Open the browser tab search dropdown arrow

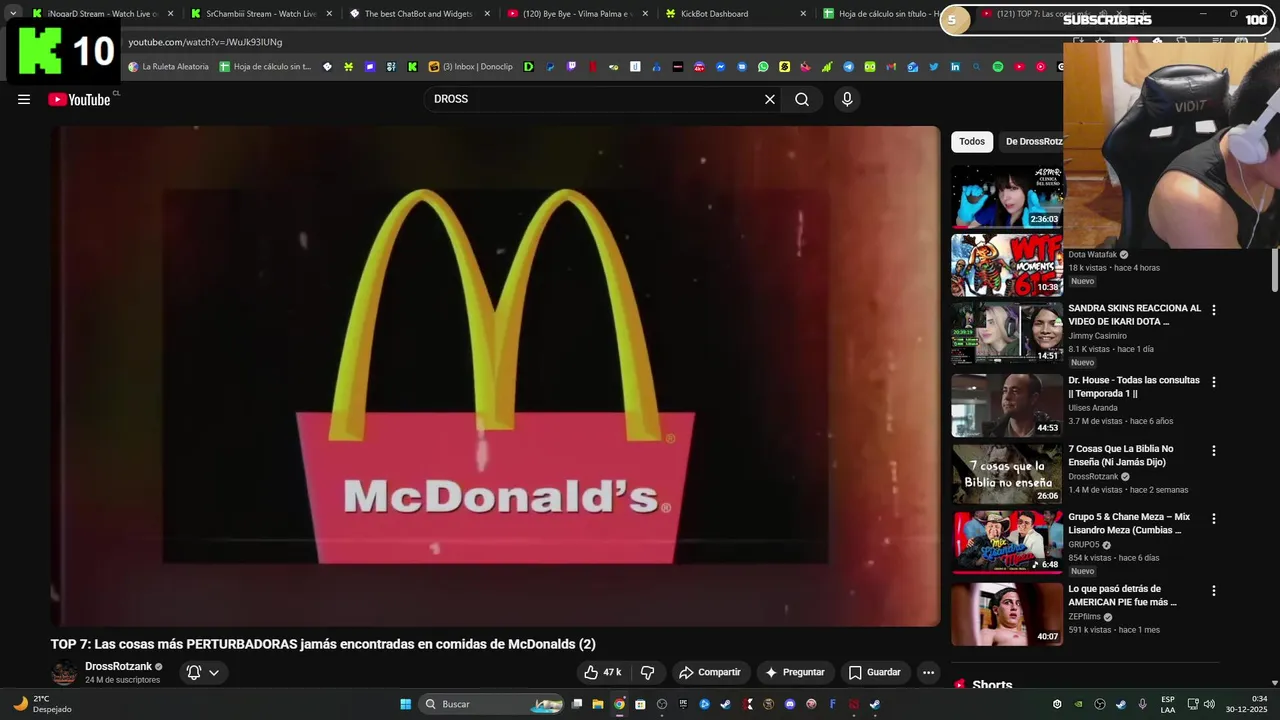13,13
